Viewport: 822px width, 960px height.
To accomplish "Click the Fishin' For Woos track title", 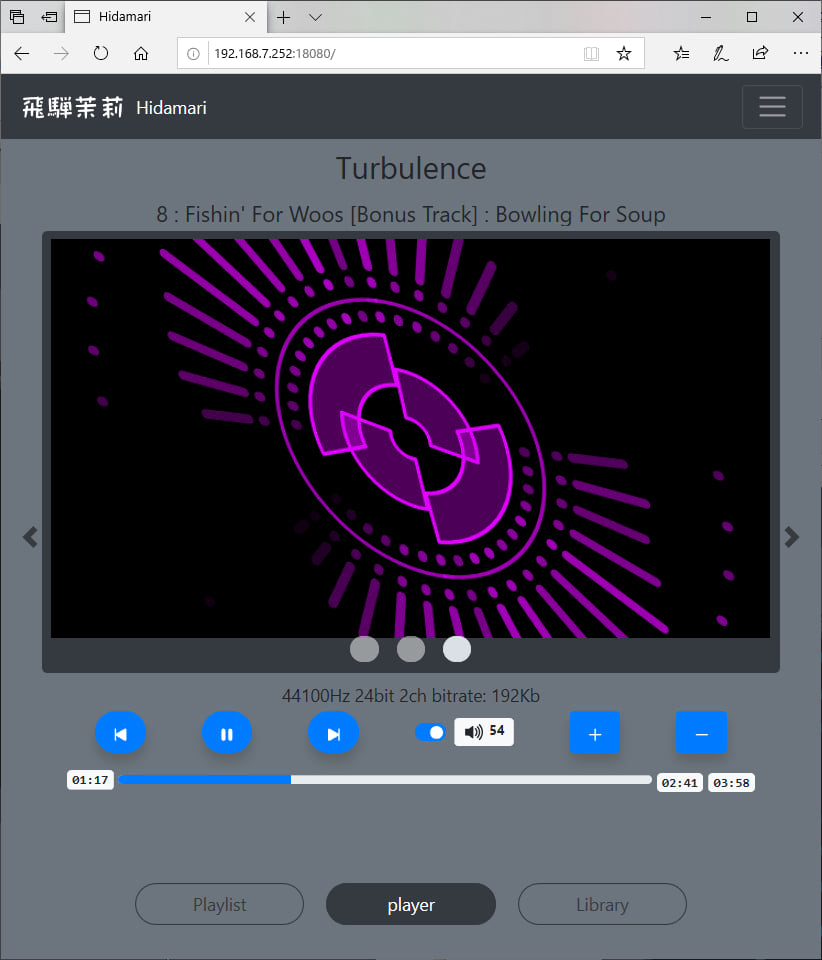I will pyautogui.click(x=411, y=214).
